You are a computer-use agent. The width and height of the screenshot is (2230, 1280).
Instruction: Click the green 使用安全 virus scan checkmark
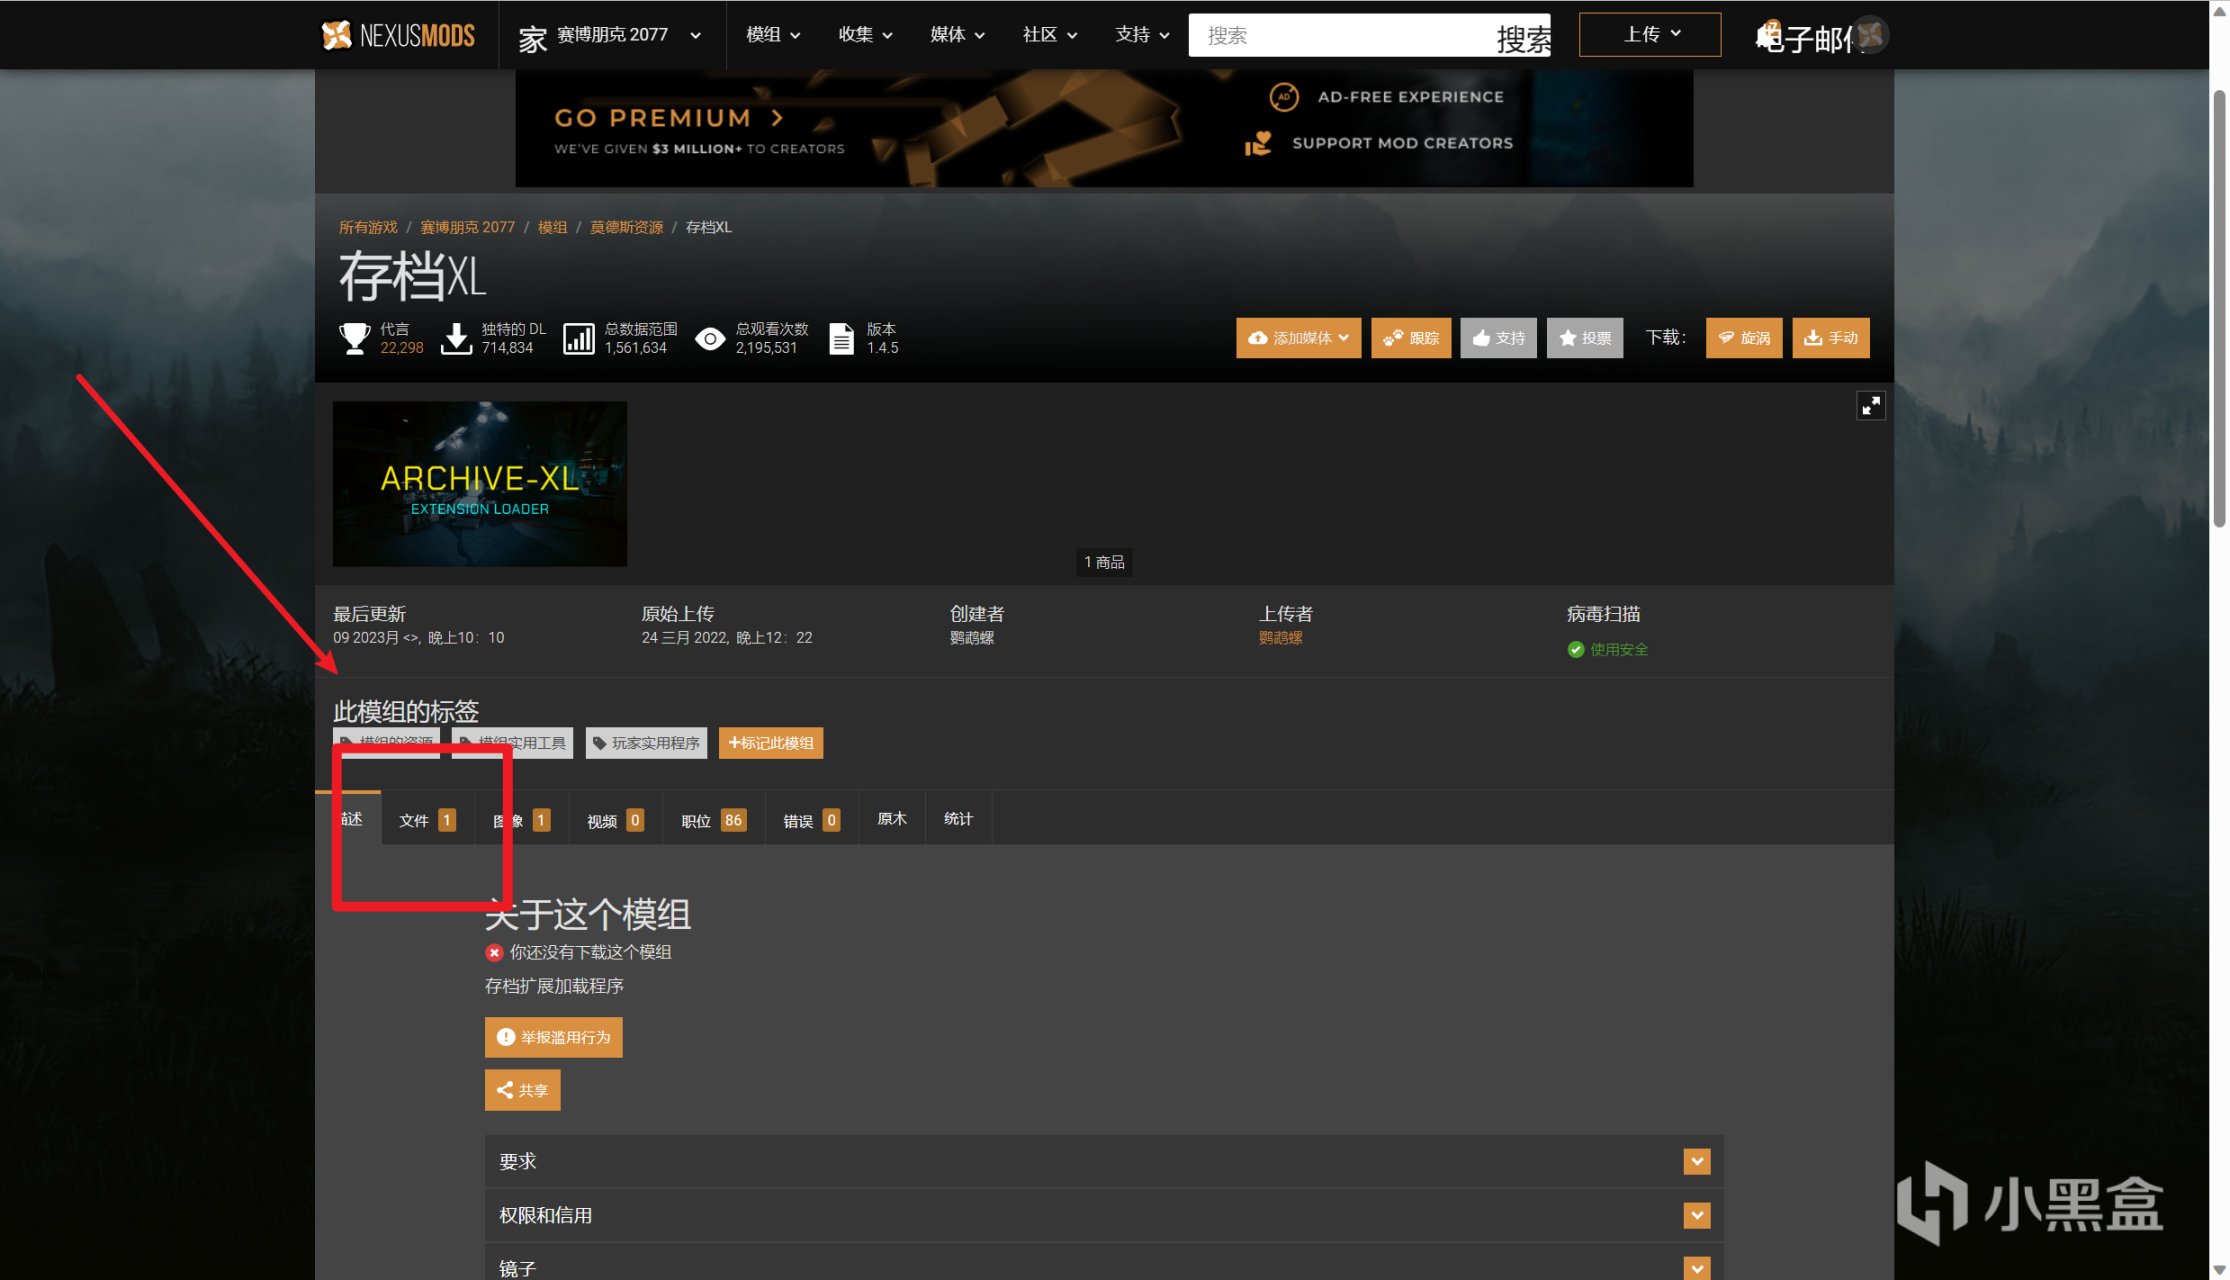coord(1576,650)
